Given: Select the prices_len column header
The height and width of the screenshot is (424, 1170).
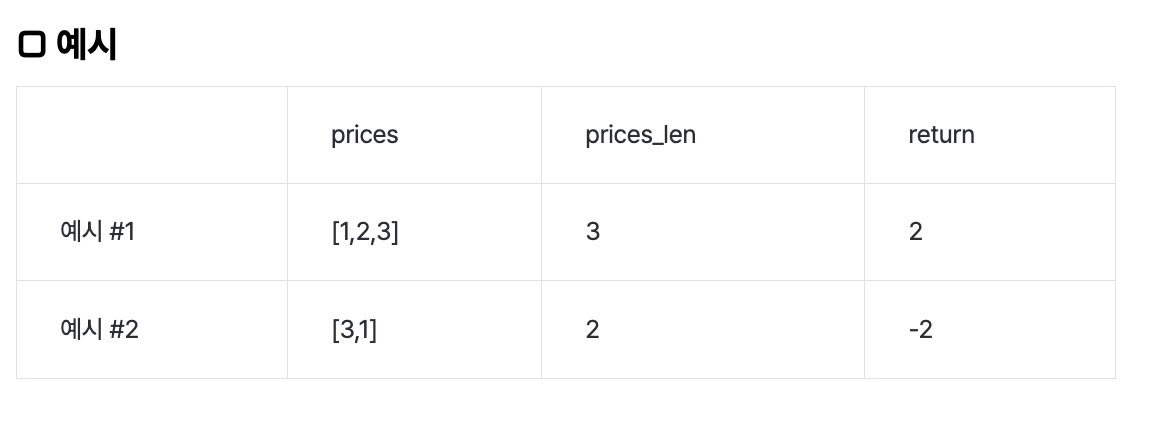Looking at the screenshot, I should click(x=640, y=135).
